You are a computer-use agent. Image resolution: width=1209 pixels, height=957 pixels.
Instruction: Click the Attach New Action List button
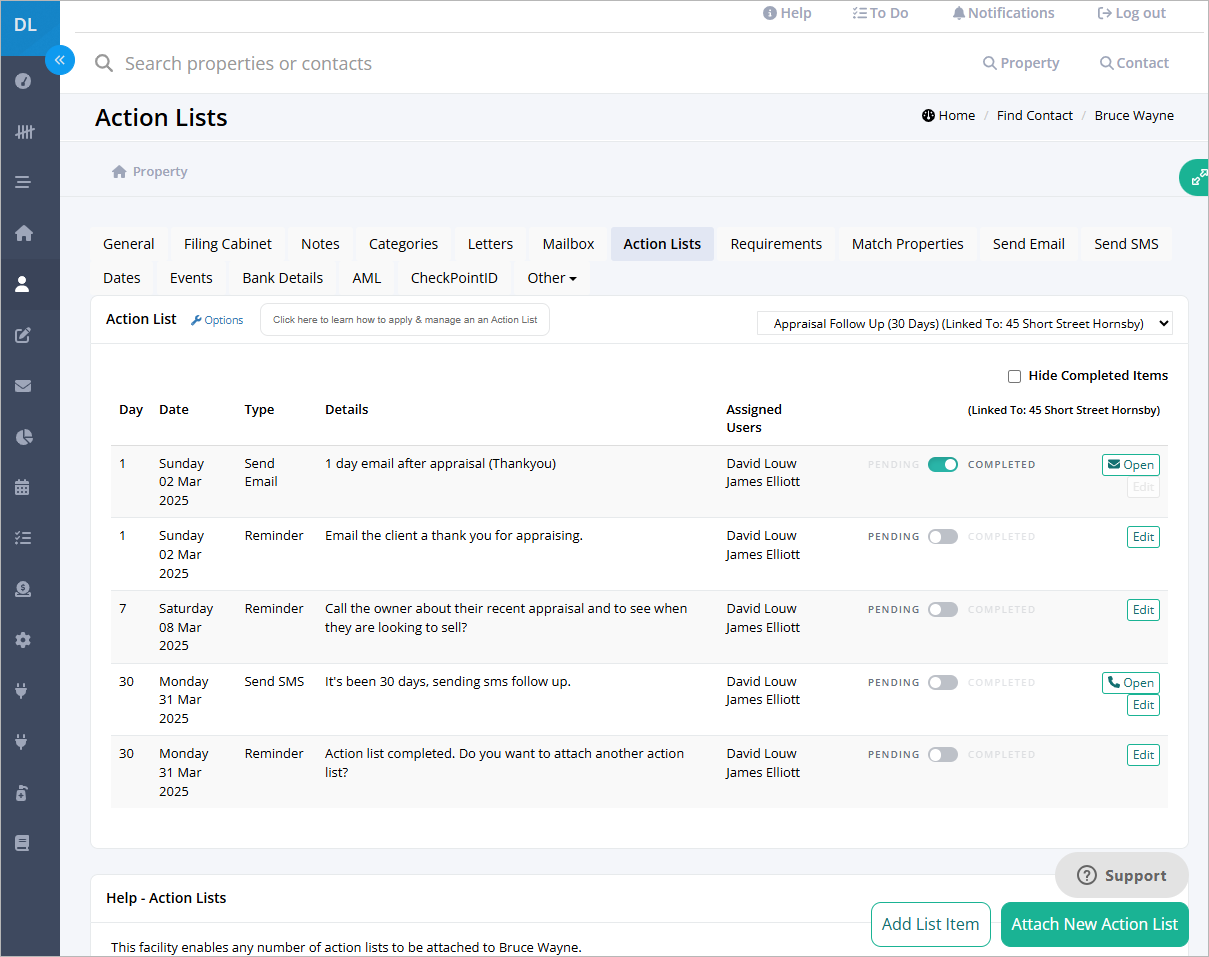click(1094, 924)
